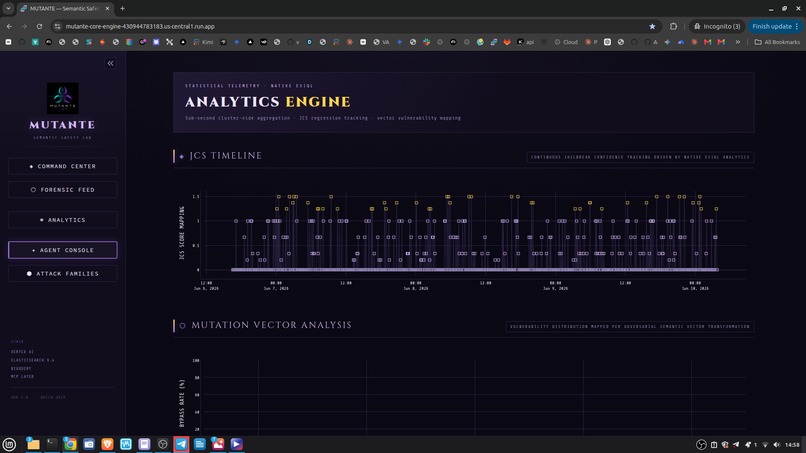This screenshot has height=453, width=806.
Task: Open the volume control in system tray
Action: click(776, 445)
